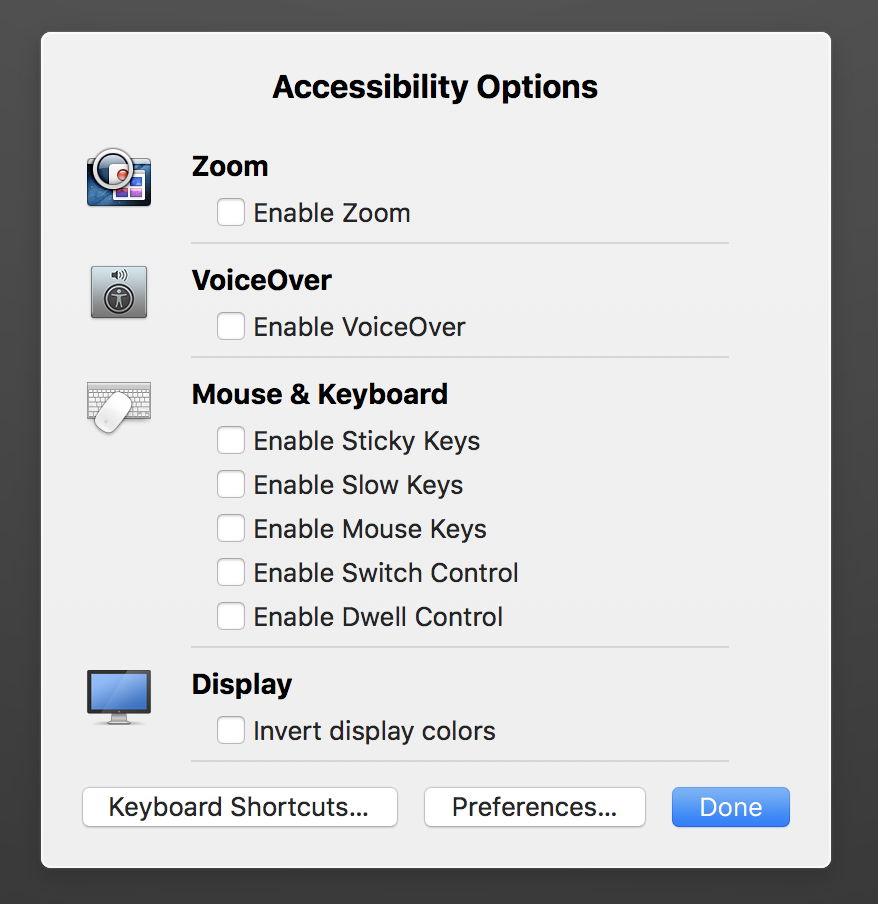Screen dimensions: 878x904
Task: Open Keyboard Shortcuts settings
Action: coord(239,807)
